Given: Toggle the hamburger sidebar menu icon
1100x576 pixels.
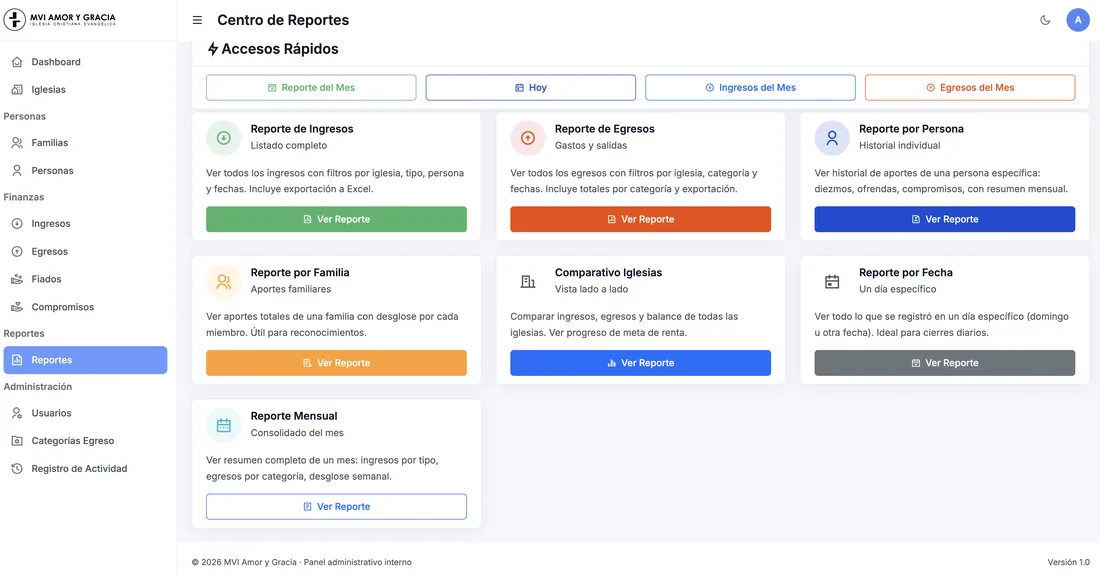Looking at the screenshot, I should (197, 20).
